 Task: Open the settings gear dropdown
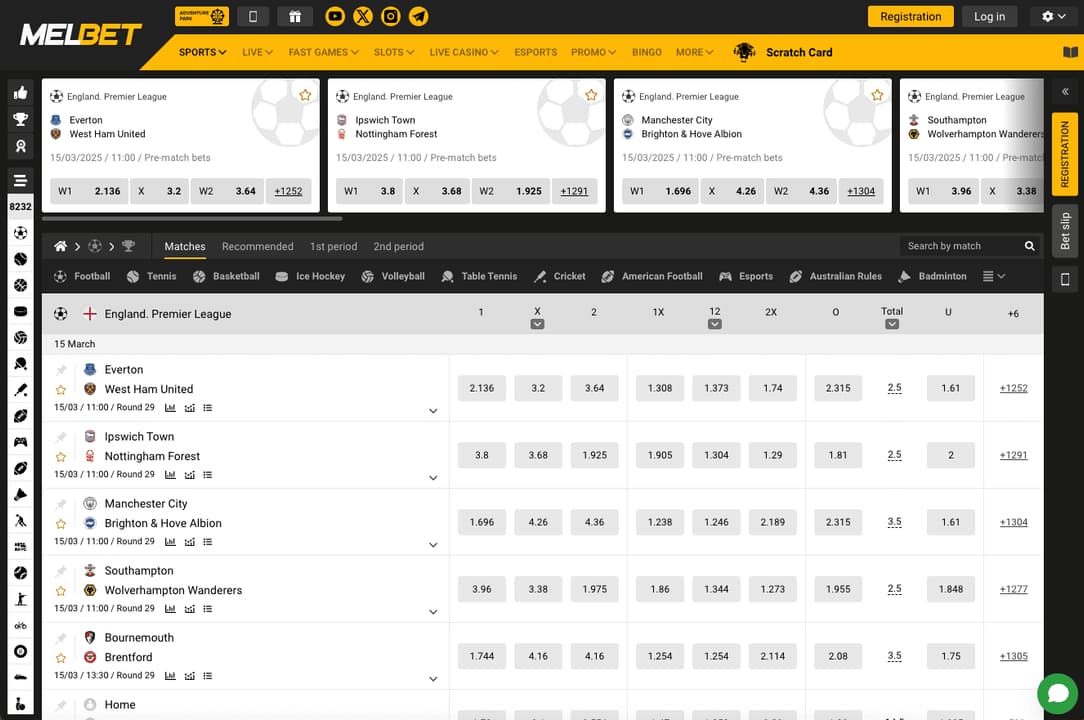(1053, 16)
